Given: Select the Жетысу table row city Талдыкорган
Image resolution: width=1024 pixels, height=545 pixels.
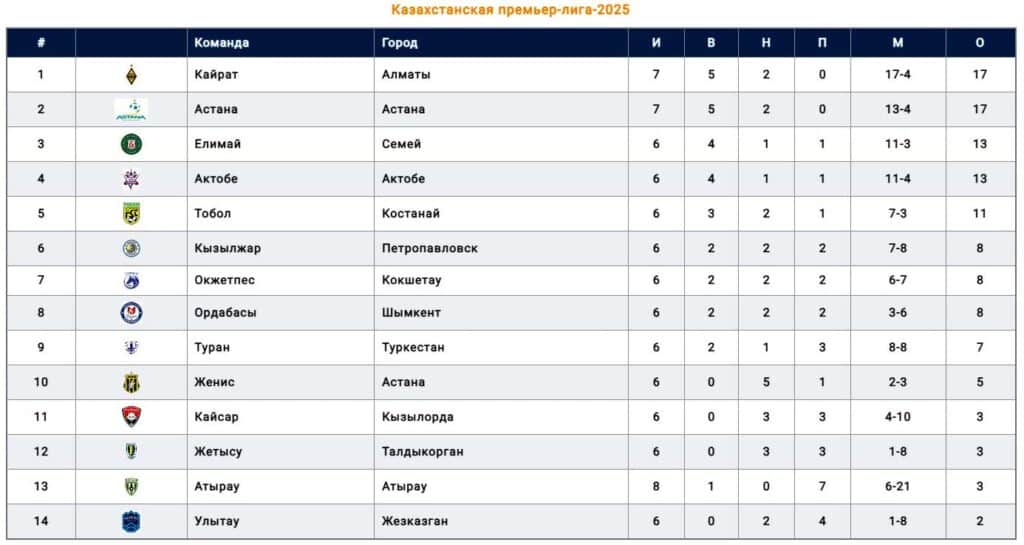Looking at the screenshot, I should pos(423,452).
